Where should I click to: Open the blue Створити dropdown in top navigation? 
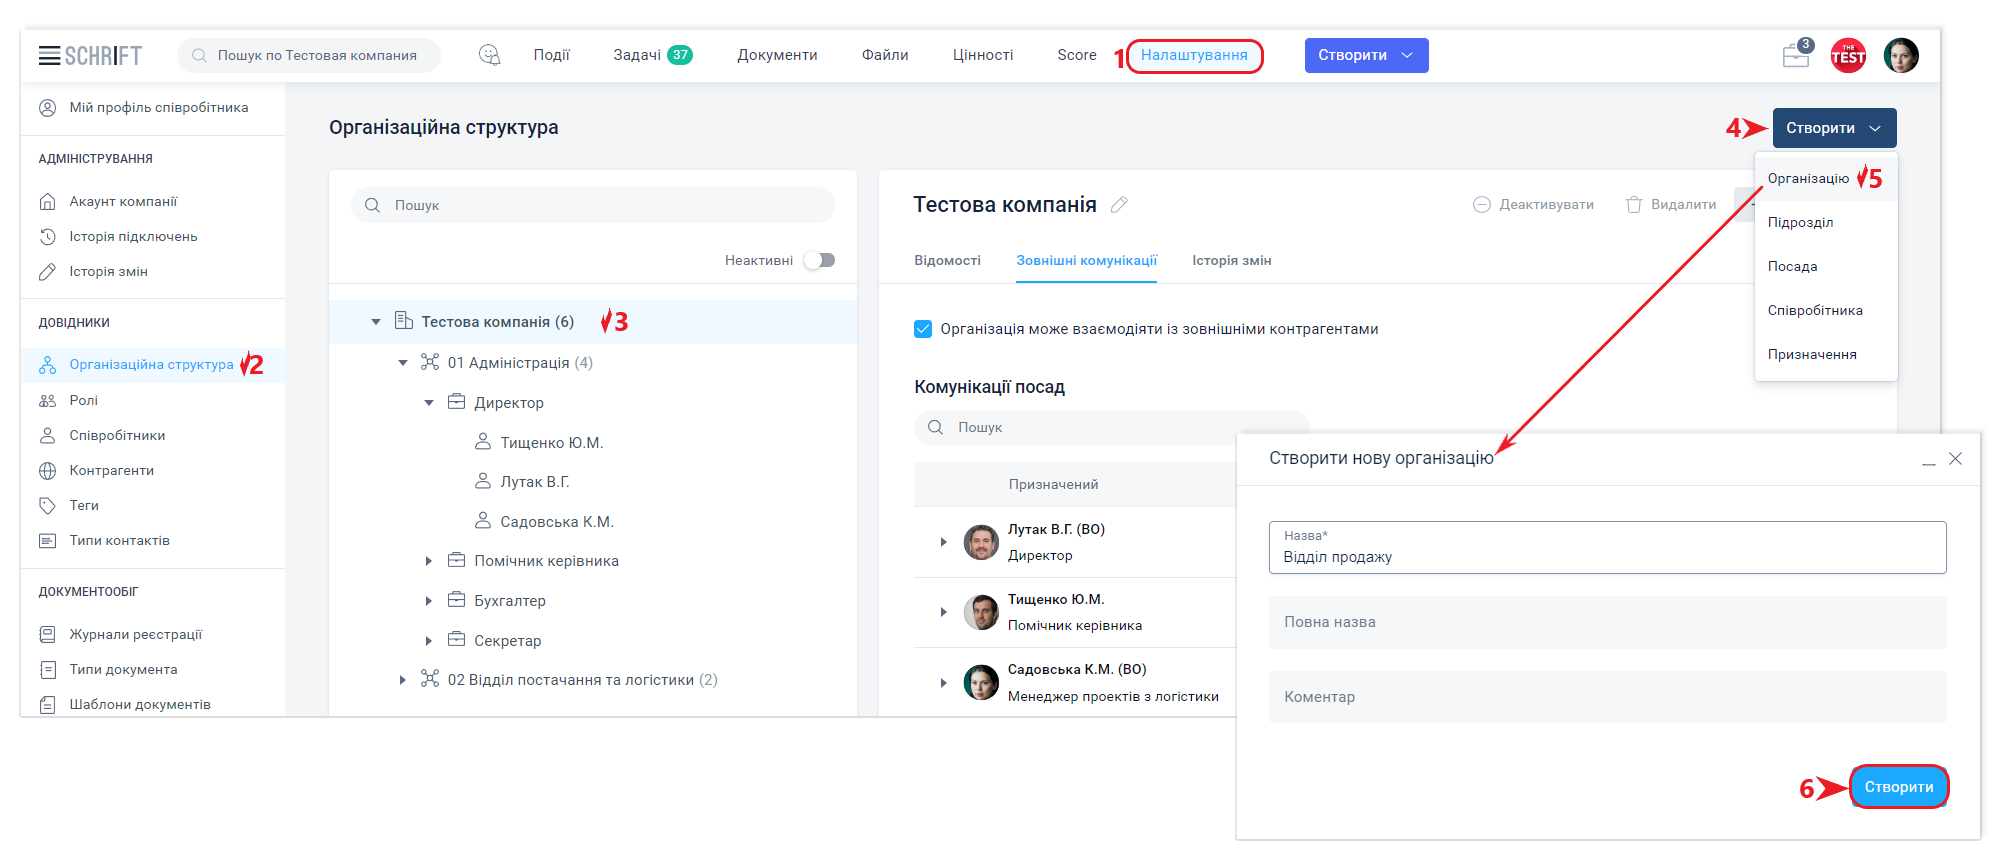pos(1365,55)
